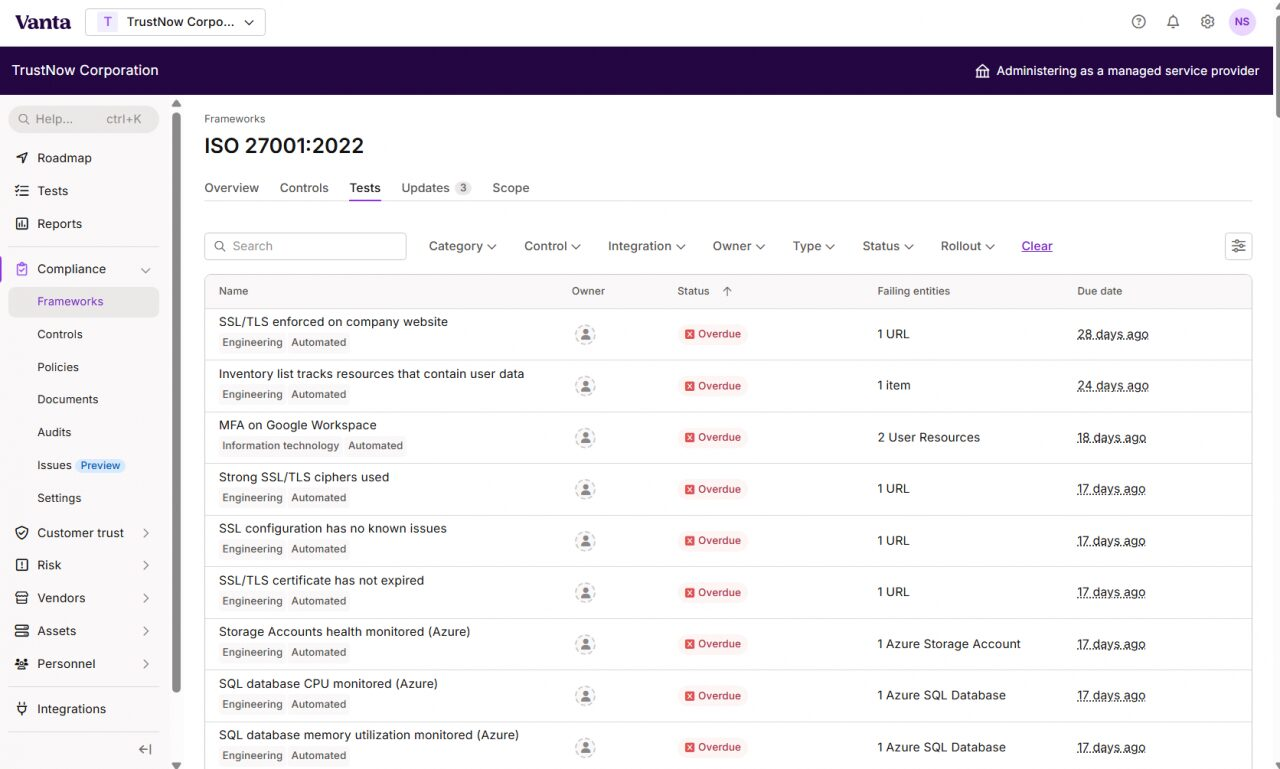This screenshot has width=1280, height=769.
Task: Switch to the Overview tab
Action: [x=231, y=188]
